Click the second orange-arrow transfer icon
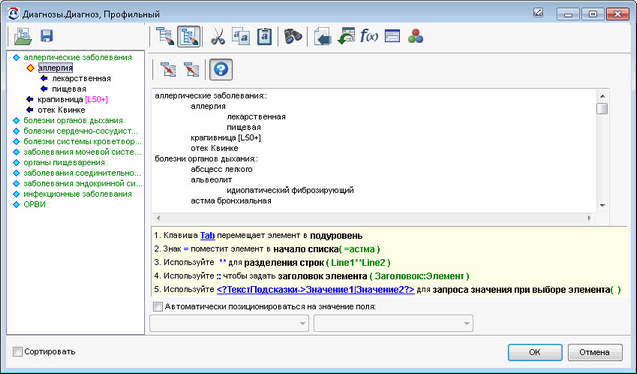The height and width of the screenshot is (374, 637). click(191, 69)
